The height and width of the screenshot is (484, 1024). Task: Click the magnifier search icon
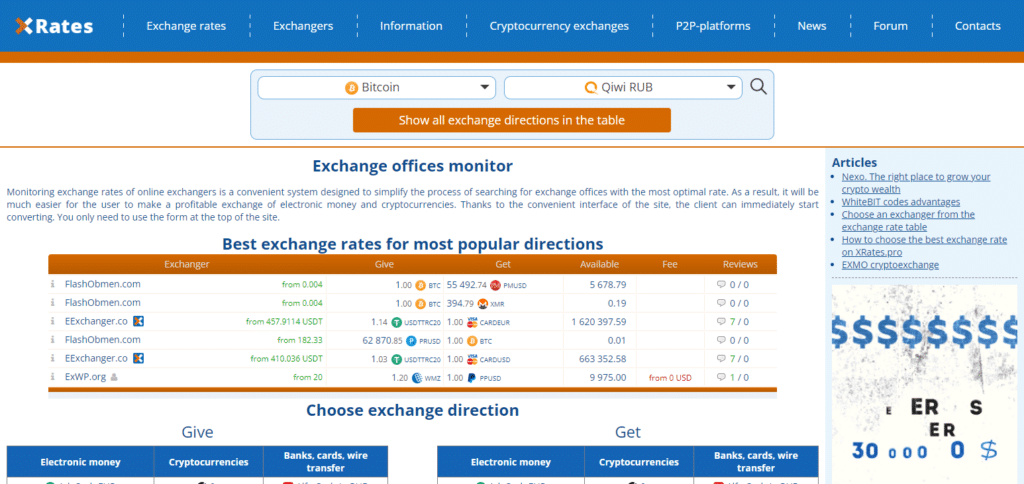758,86
